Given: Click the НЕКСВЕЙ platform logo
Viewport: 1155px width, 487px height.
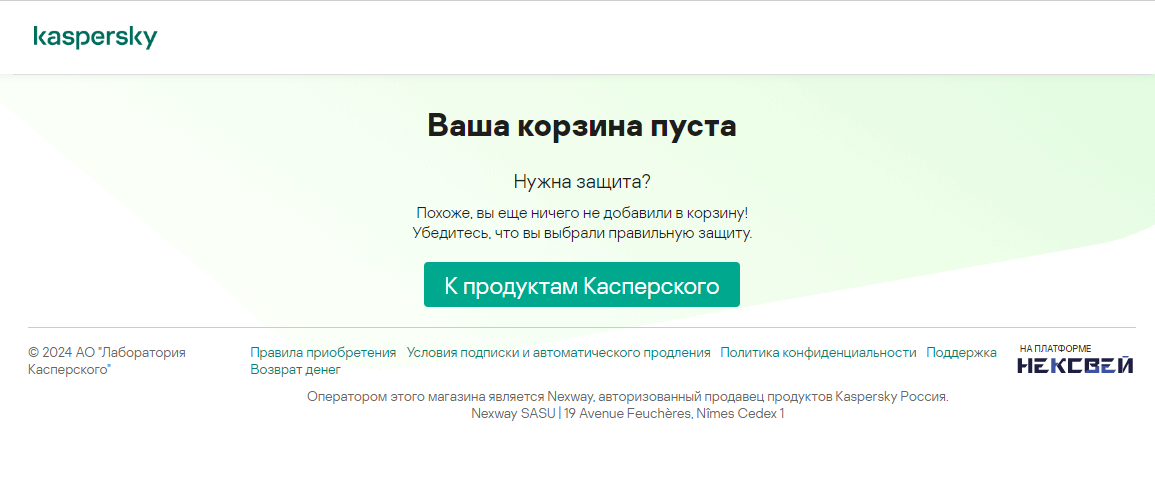Looking at the screenshot, I should 1075,365.
